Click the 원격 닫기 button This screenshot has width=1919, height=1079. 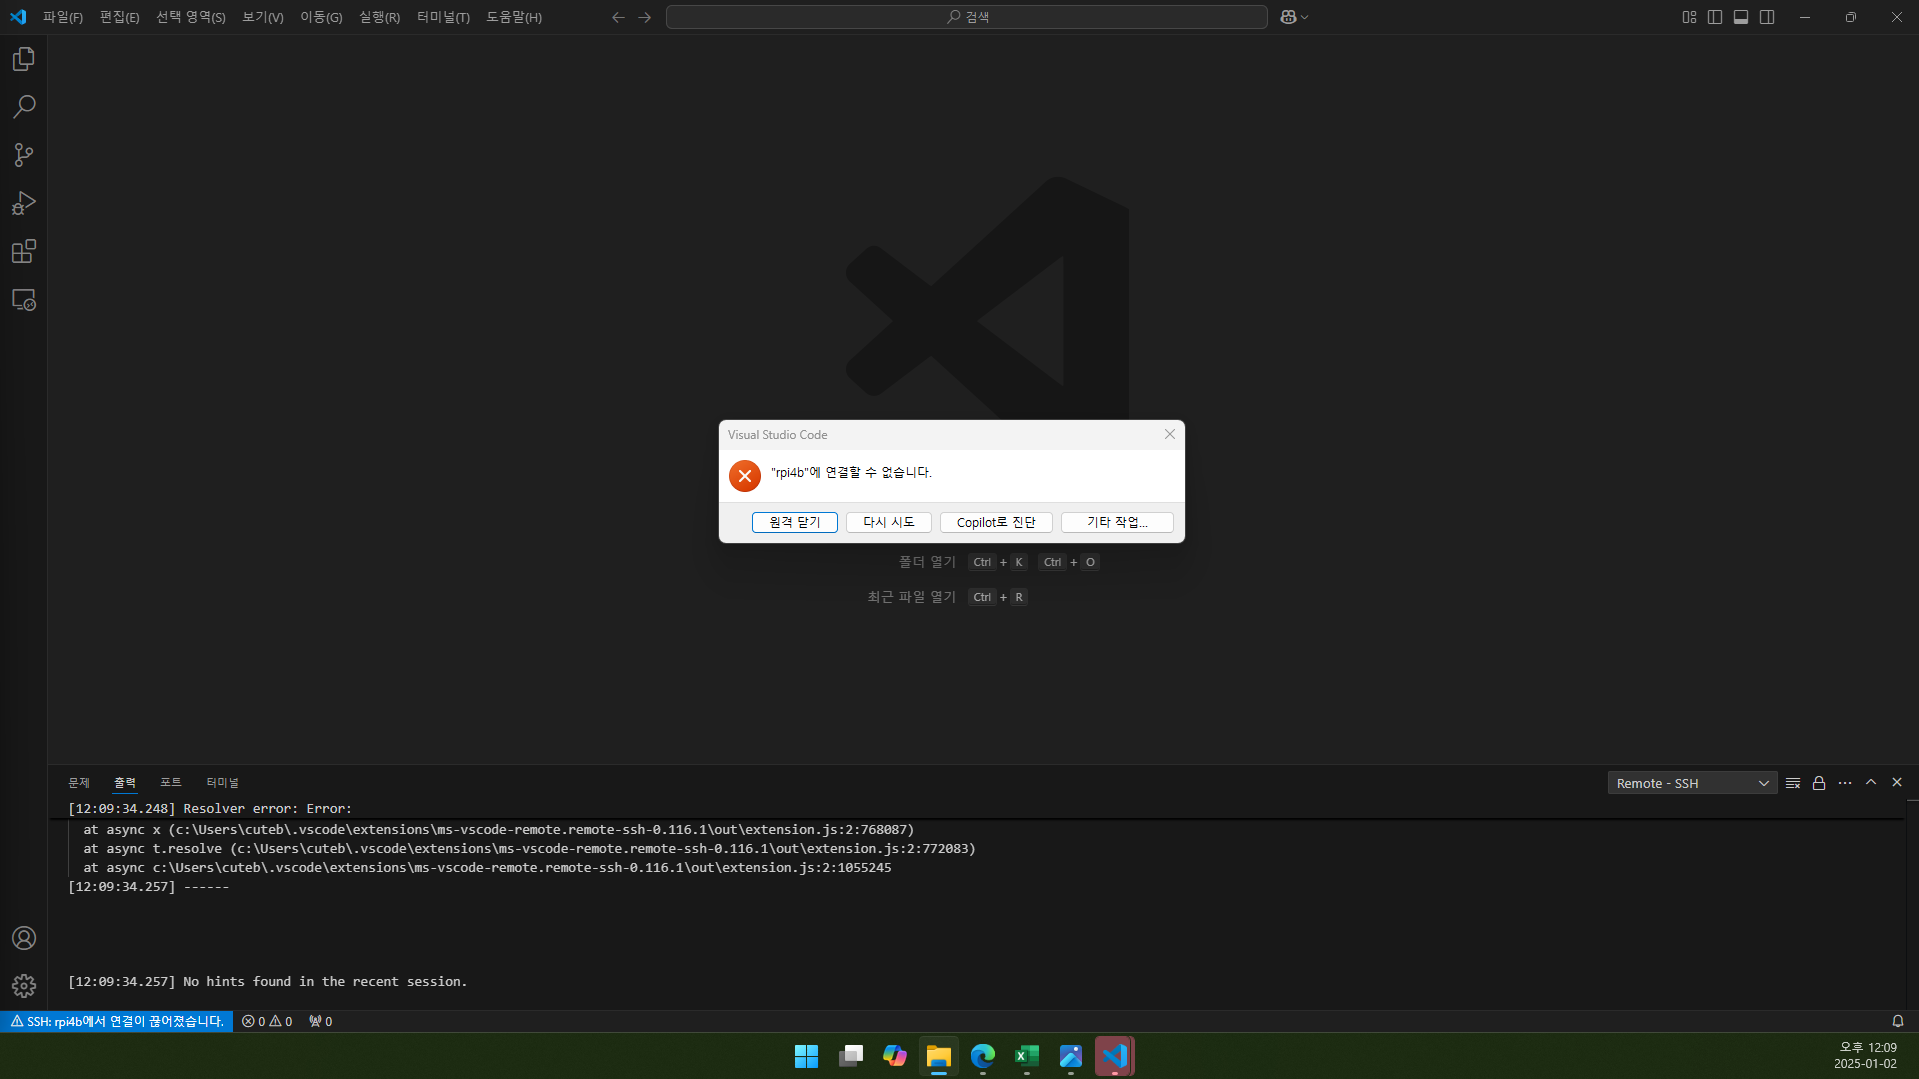point(794,522)
